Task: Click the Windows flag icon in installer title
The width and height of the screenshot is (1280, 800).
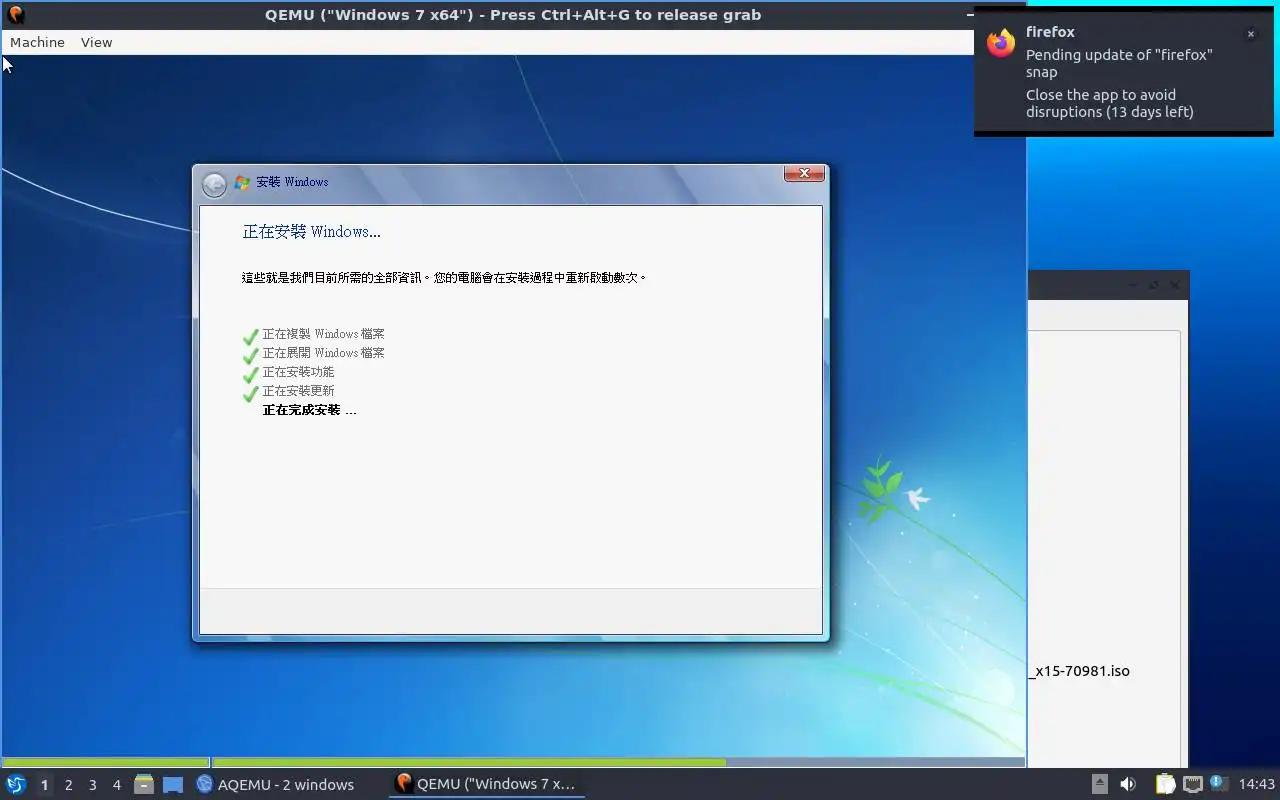Action: point(242,182)
